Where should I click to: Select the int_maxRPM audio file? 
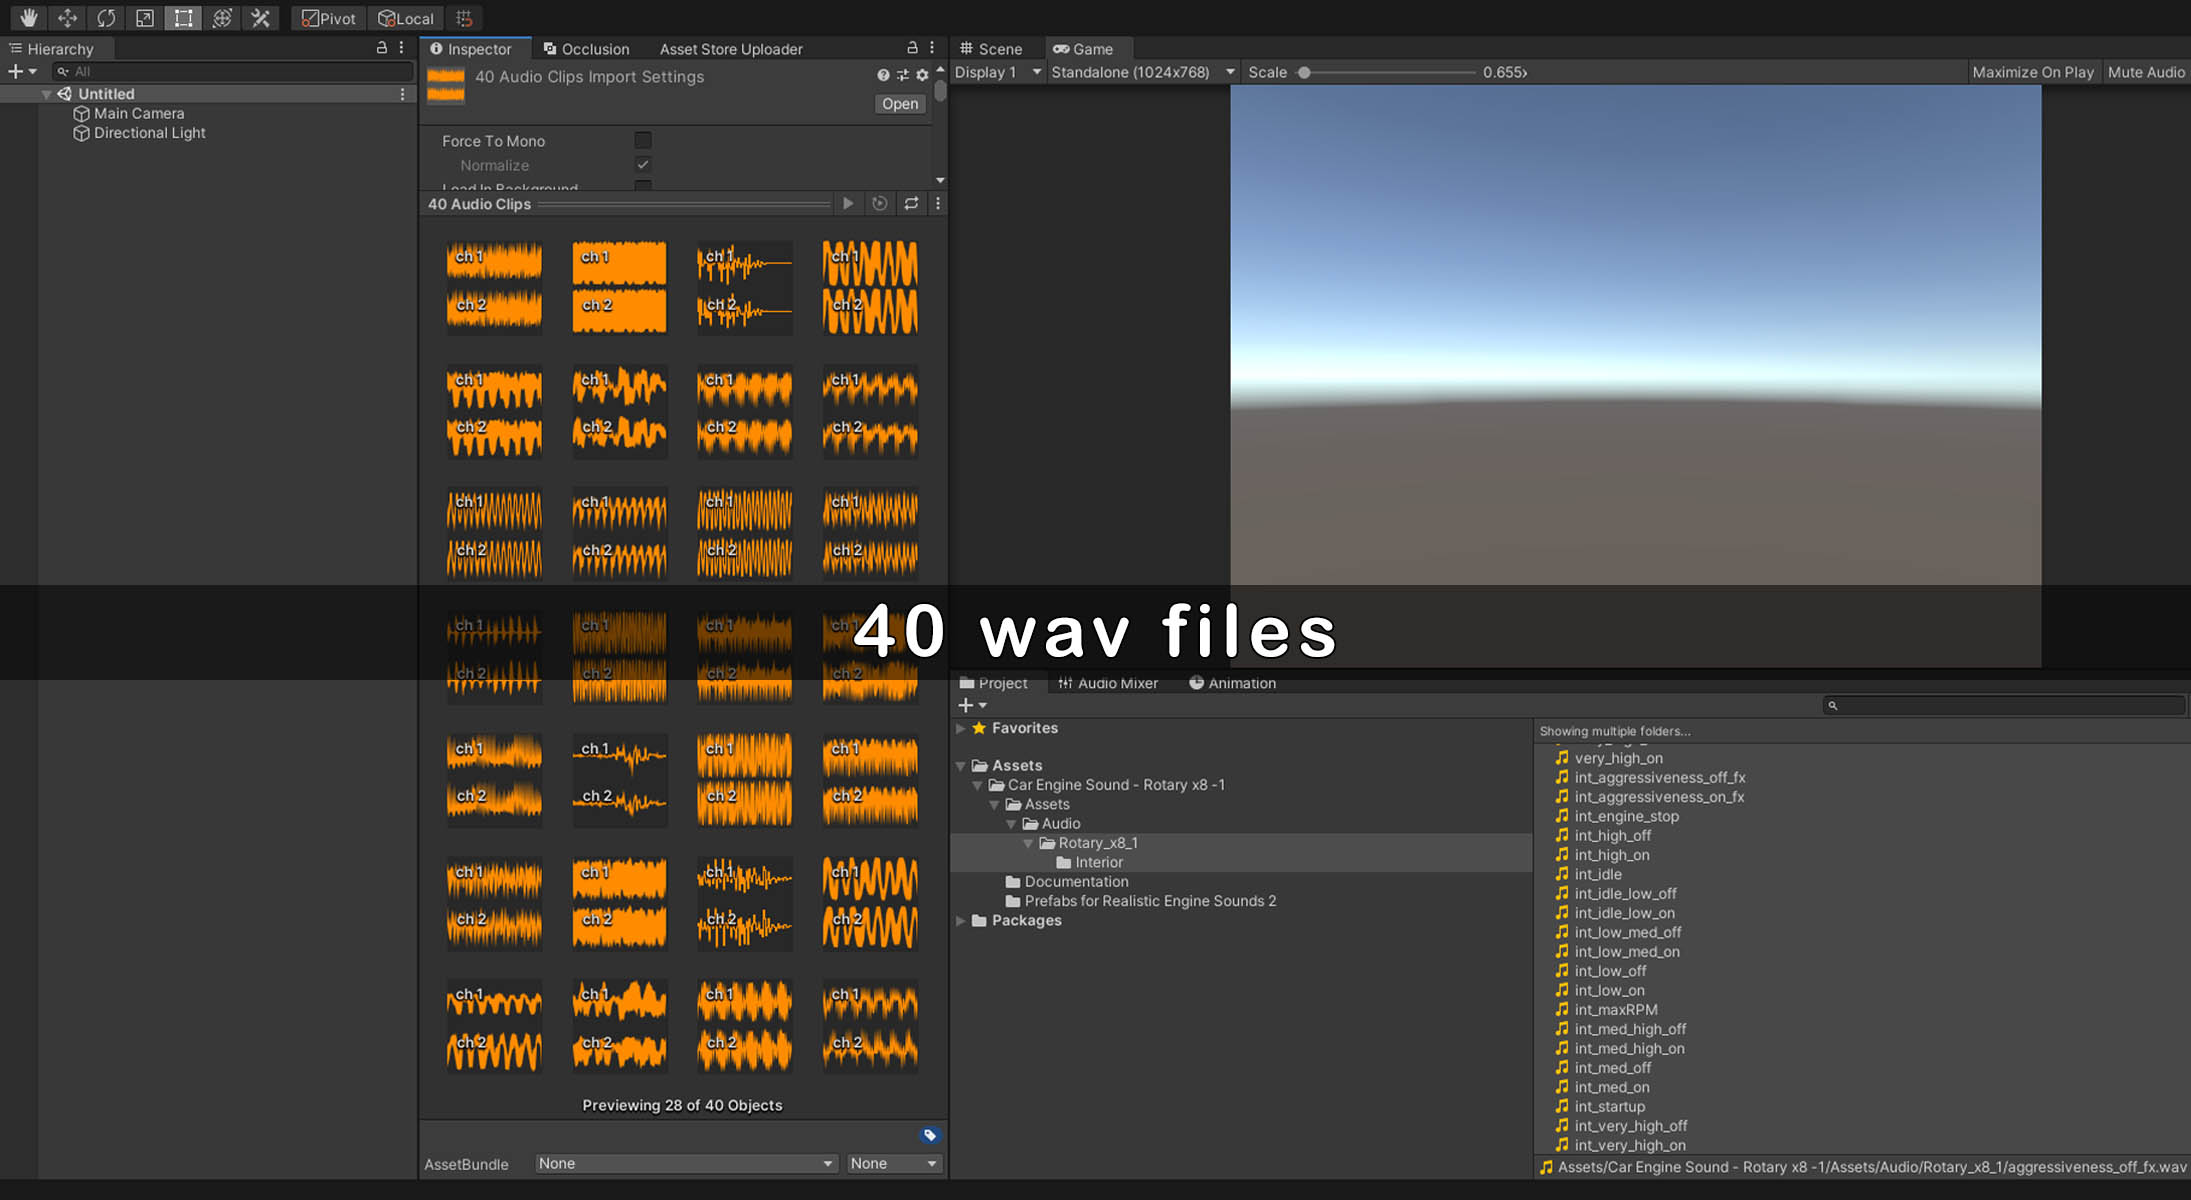[x=1615, y=1010]
